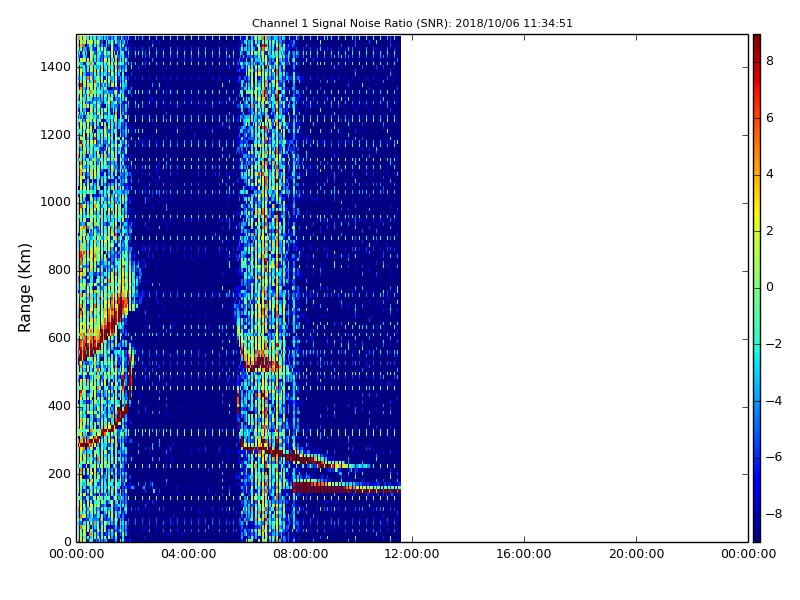Click colorbar label 6
The width and height of the screenshot is (800, 600).
click(x=770, y=117)
